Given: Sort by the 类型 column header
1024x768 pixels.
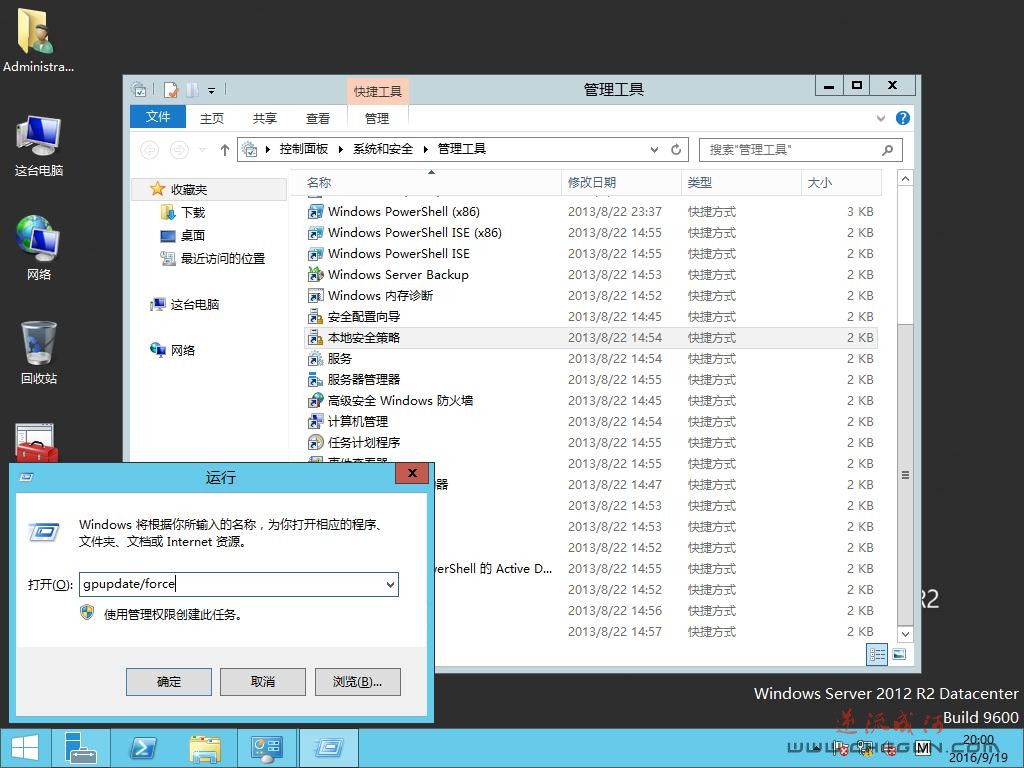Looking at the screenshot, I should click(741, 182).
